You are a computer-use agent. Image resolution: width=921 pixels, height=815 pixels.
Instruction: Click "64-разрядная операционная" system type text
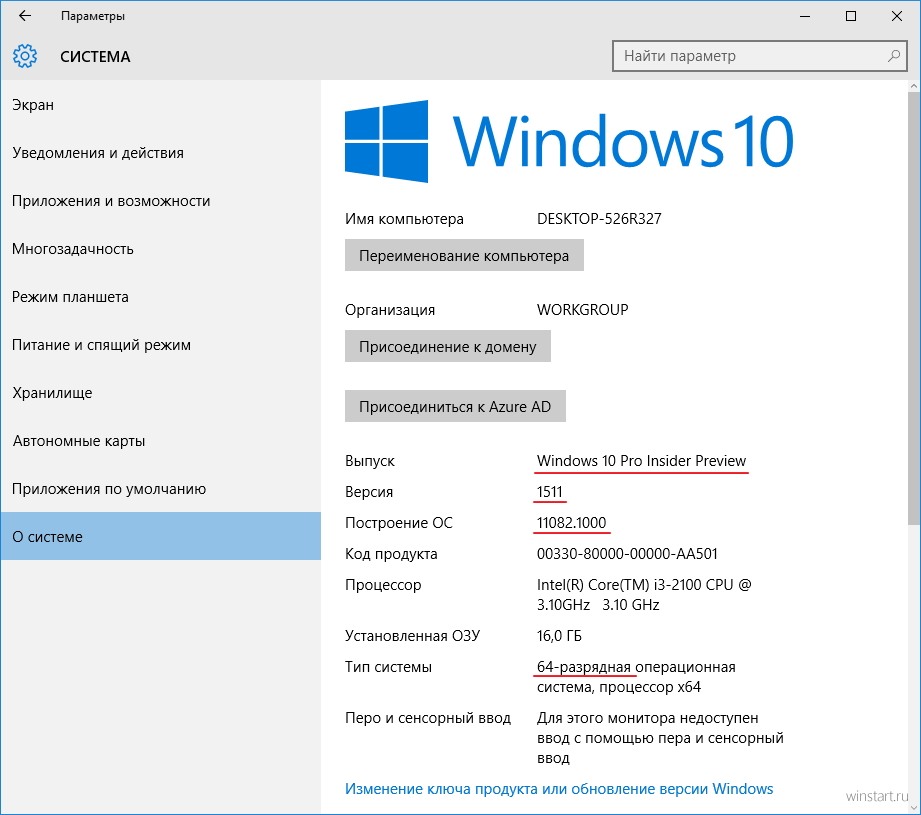(636, 667)
